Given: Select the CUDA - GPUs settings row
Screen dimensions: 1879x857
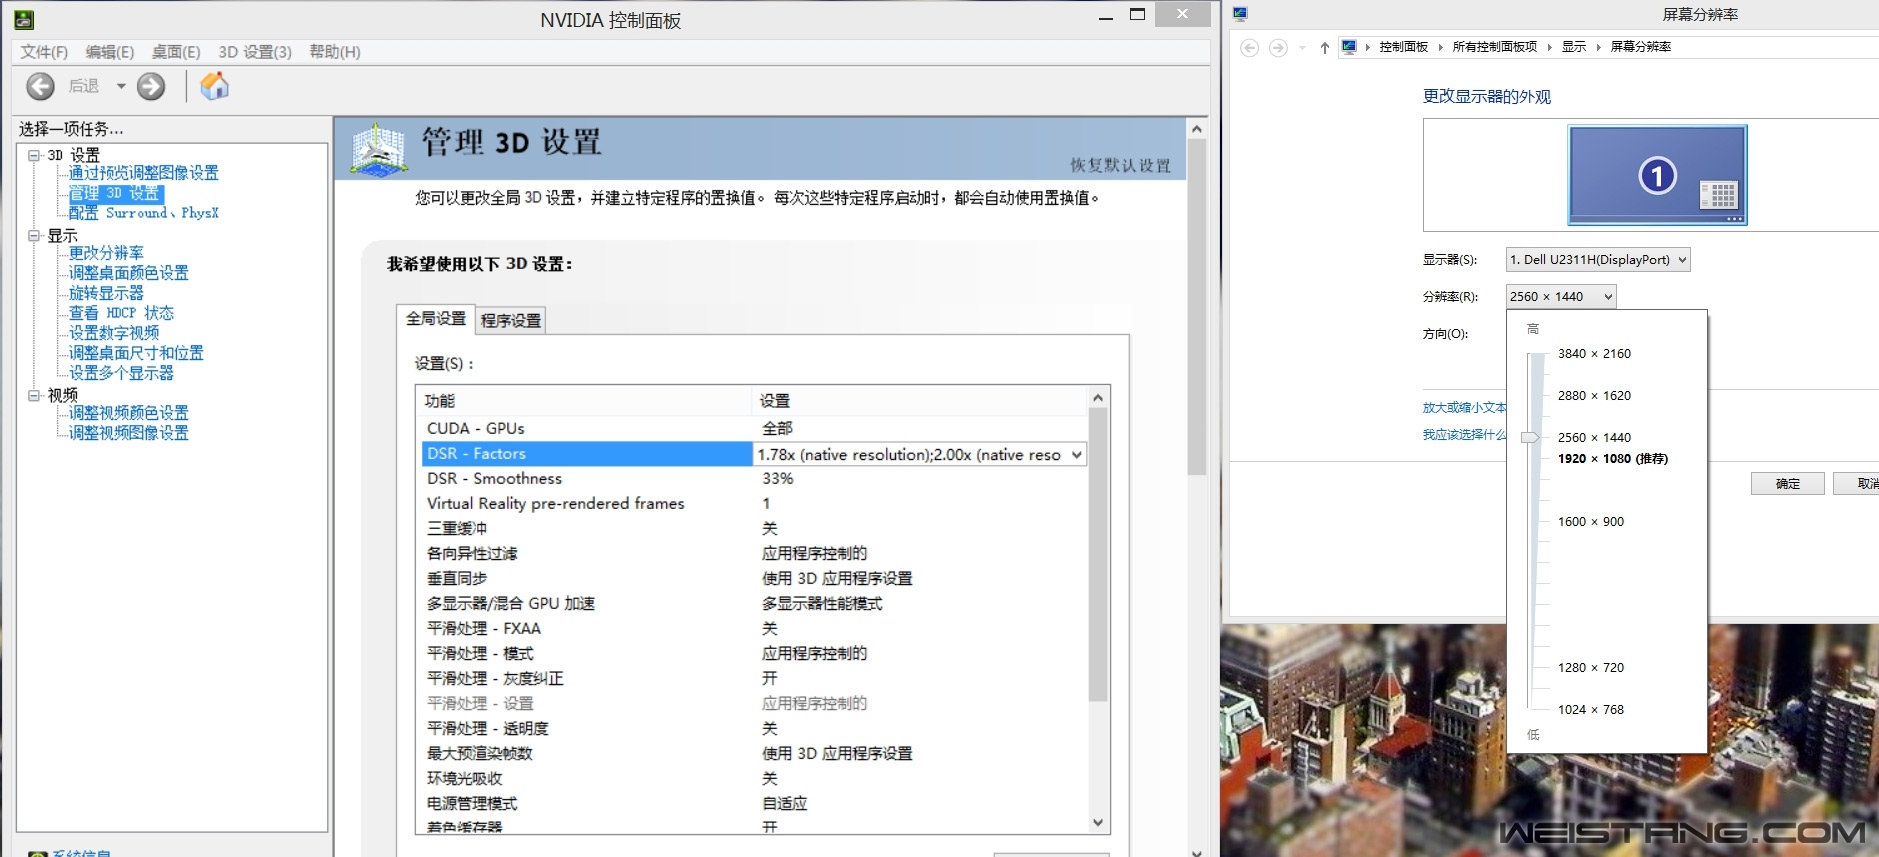Looking at the screenshot, I should (x=753, y=429).
